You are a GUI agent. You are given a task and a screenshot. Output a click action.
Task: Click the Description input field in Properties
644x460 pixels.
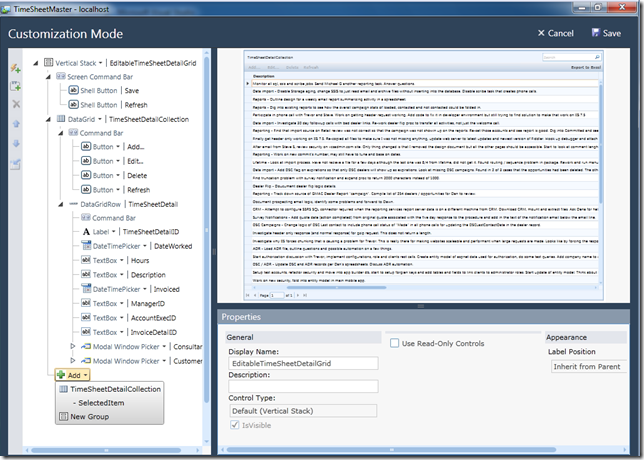[303, 386]
